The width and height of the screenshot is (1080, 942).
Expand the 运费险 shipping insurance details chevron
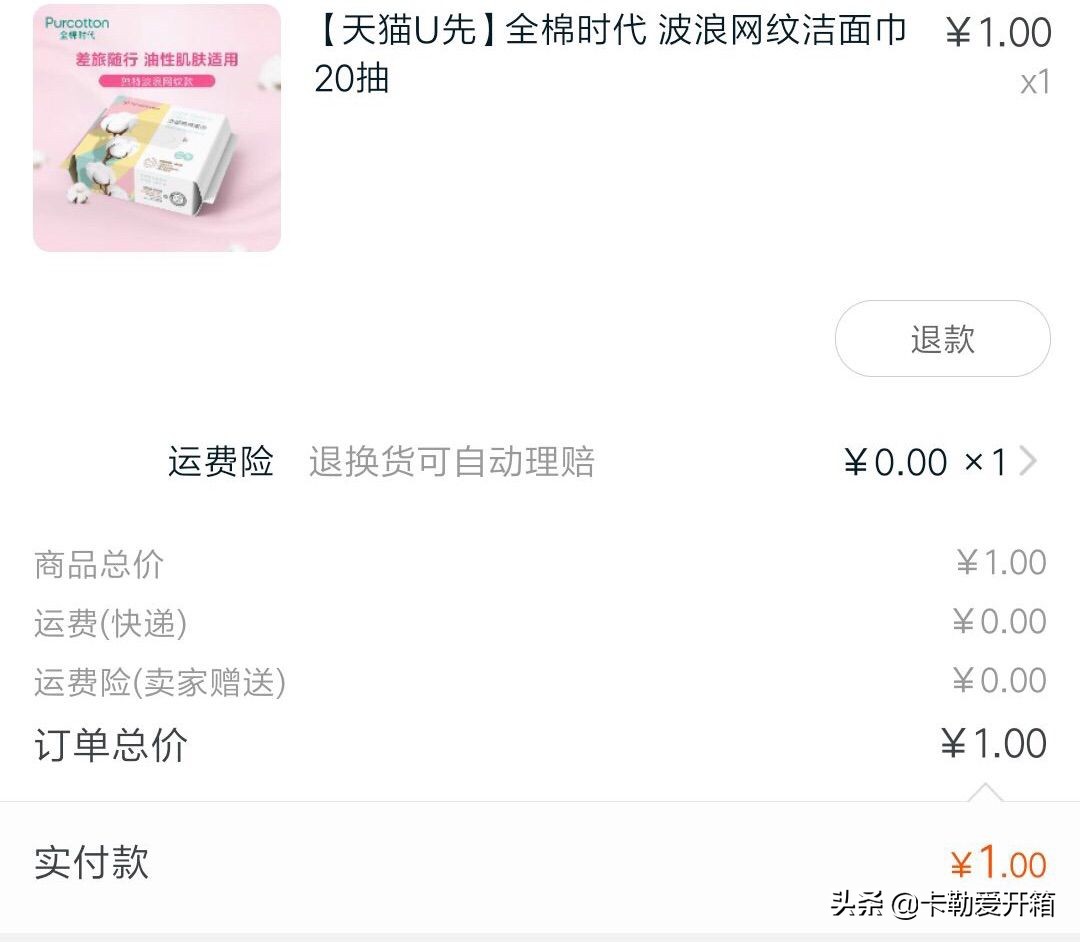click(x=1030, y=461)
